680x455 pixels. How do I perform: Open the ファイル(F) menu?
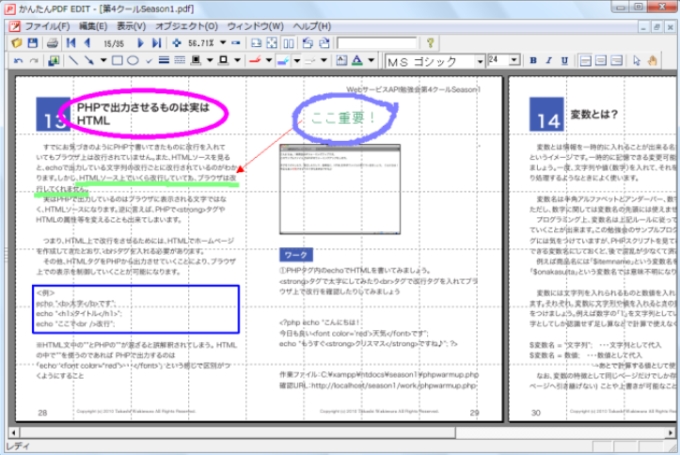tap(47, 26)
